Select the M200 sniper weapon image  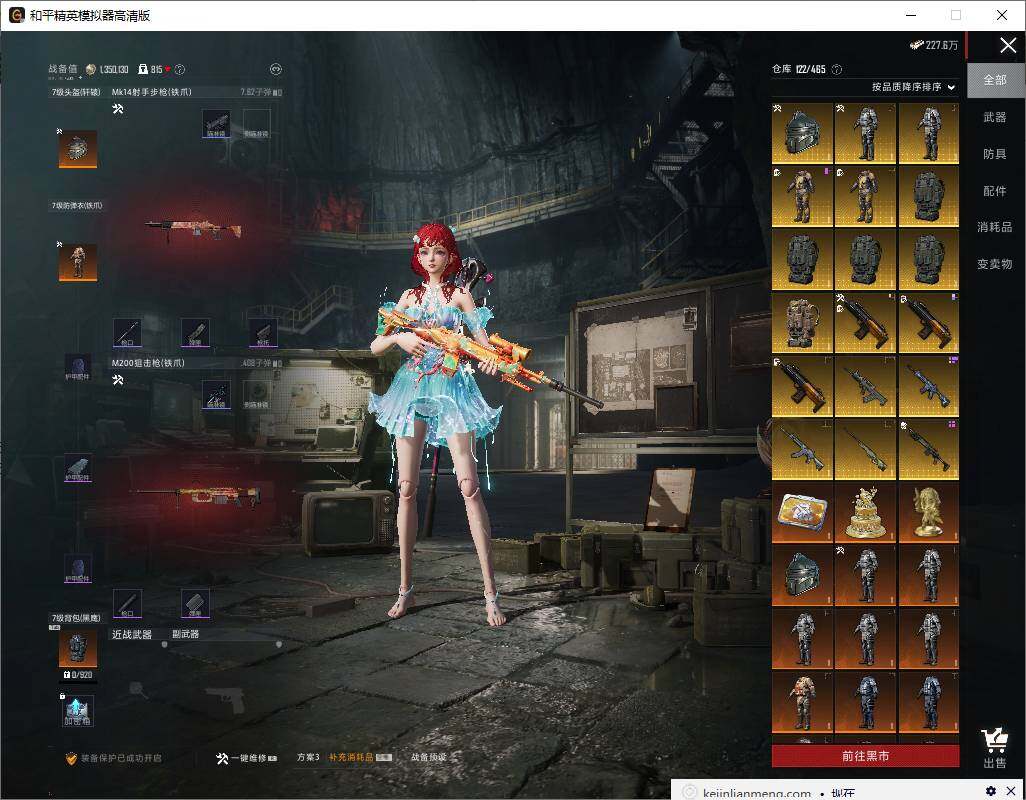click(x=196, y=496)
